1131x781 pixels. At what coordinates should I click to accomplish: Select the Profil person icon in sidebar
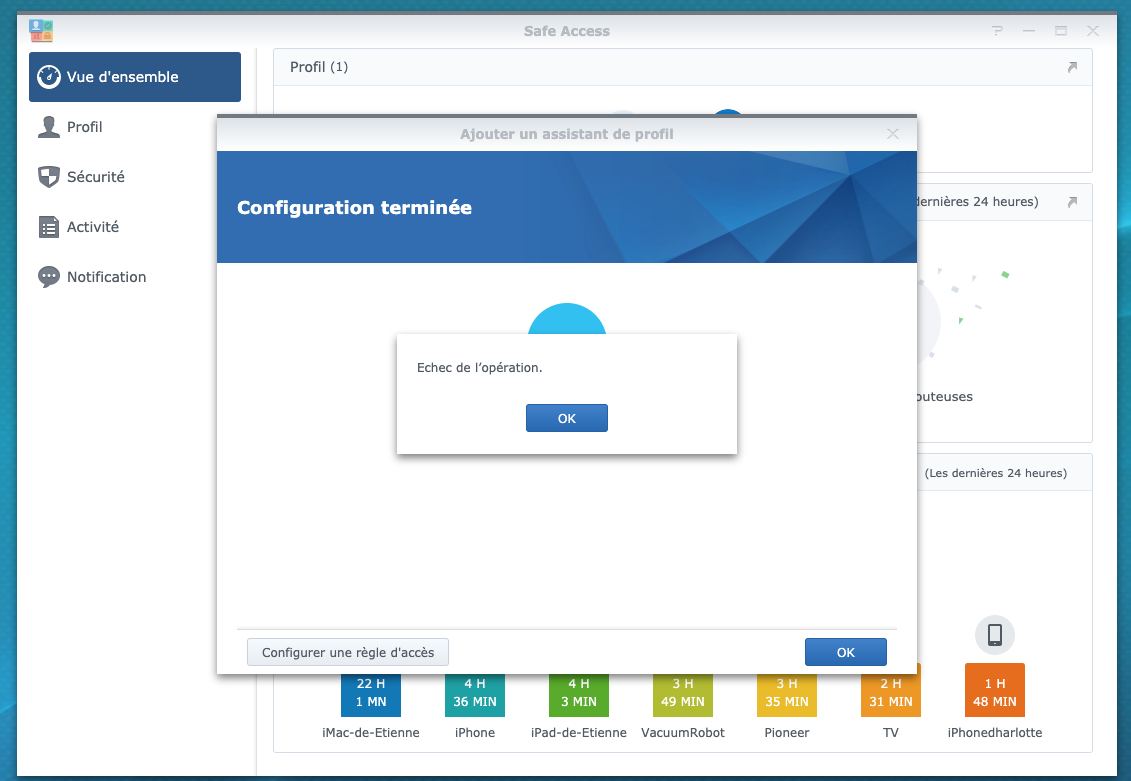click(48, 127)
